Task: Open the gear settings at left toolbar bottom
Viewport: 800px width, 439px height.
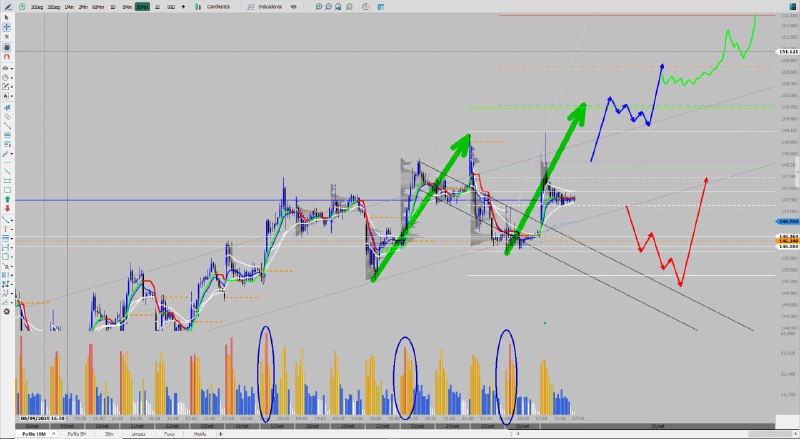Action: 7,311
